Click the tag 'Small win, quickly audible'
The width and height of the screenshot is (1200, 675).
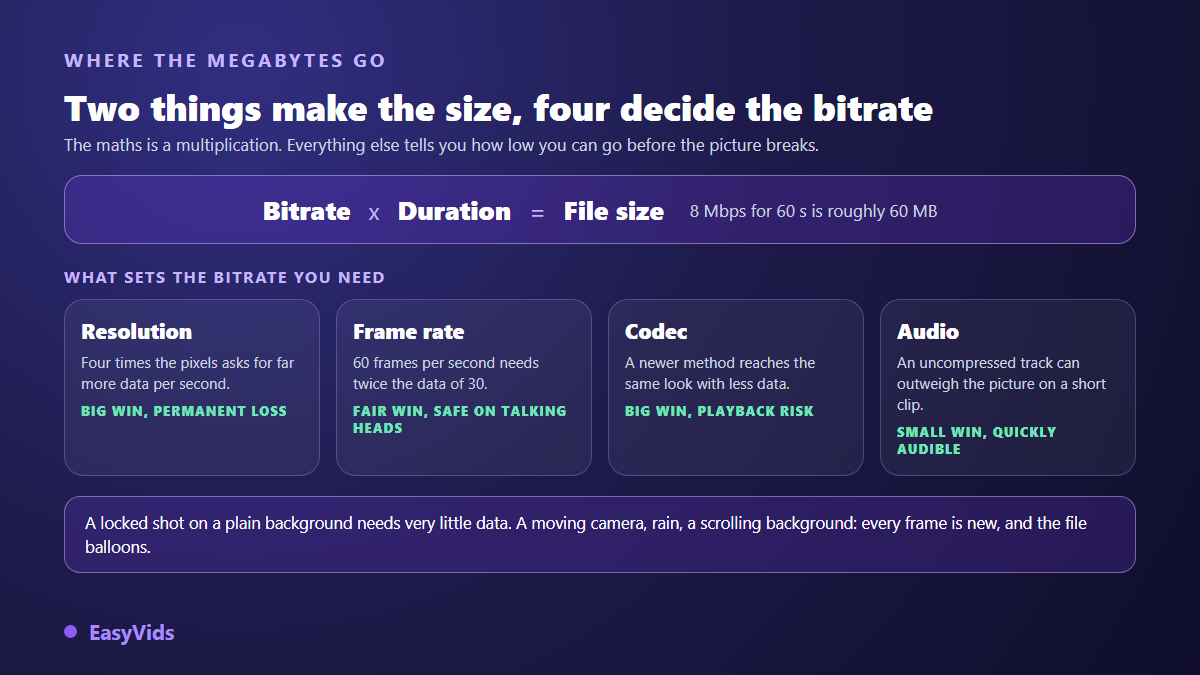tap(977, 440)
